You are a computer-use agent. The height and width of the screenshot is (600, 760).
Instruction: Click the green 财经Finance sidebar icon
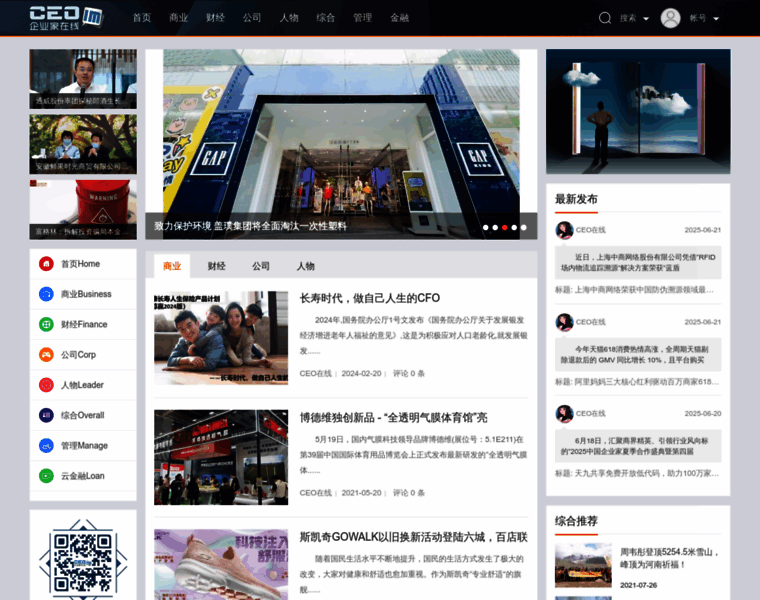click(x=46, y=324)
